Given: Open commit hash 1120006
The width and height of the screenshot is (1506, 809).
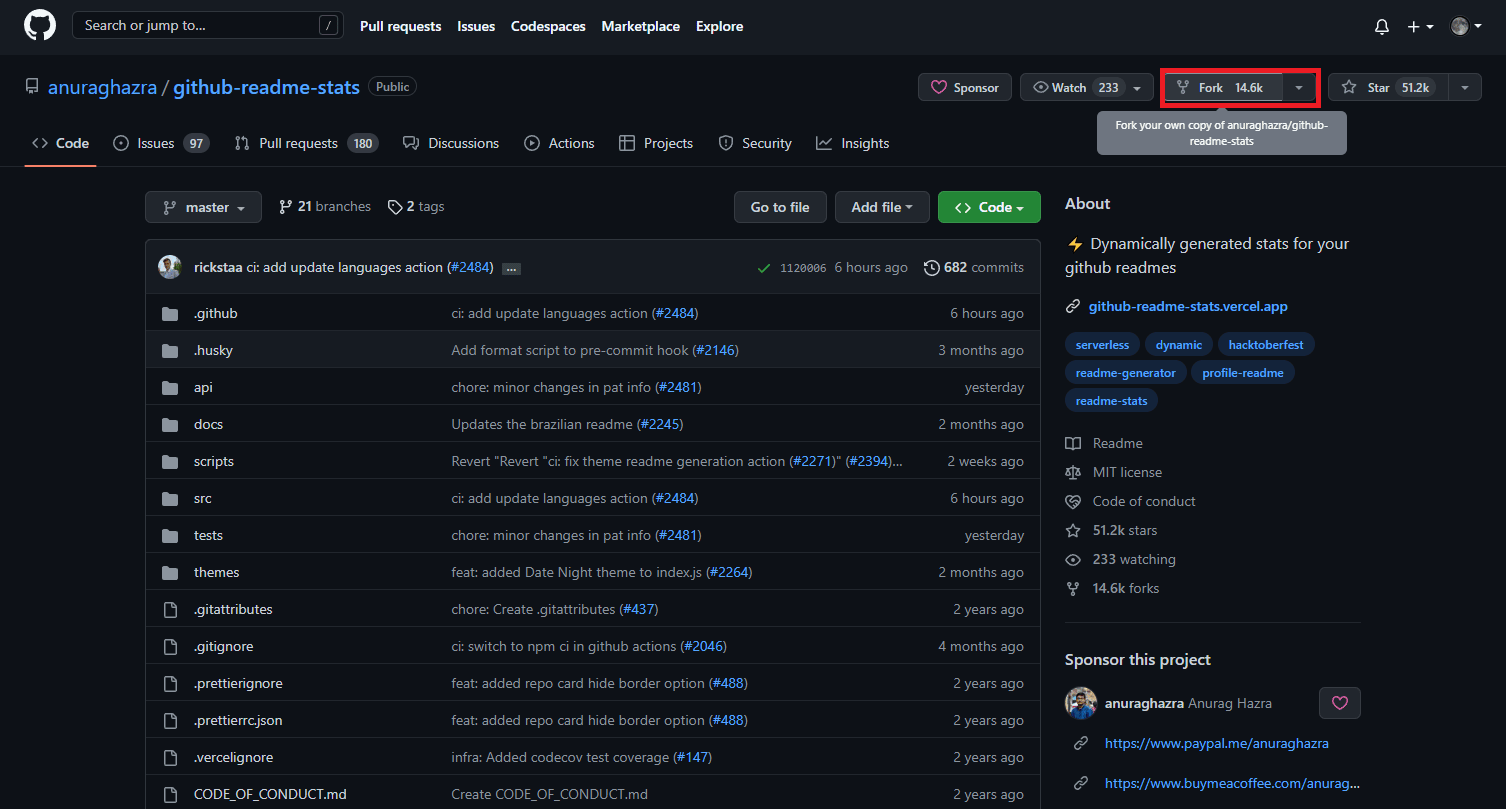Looking at the screenshot, I should [x=803, y=268].
